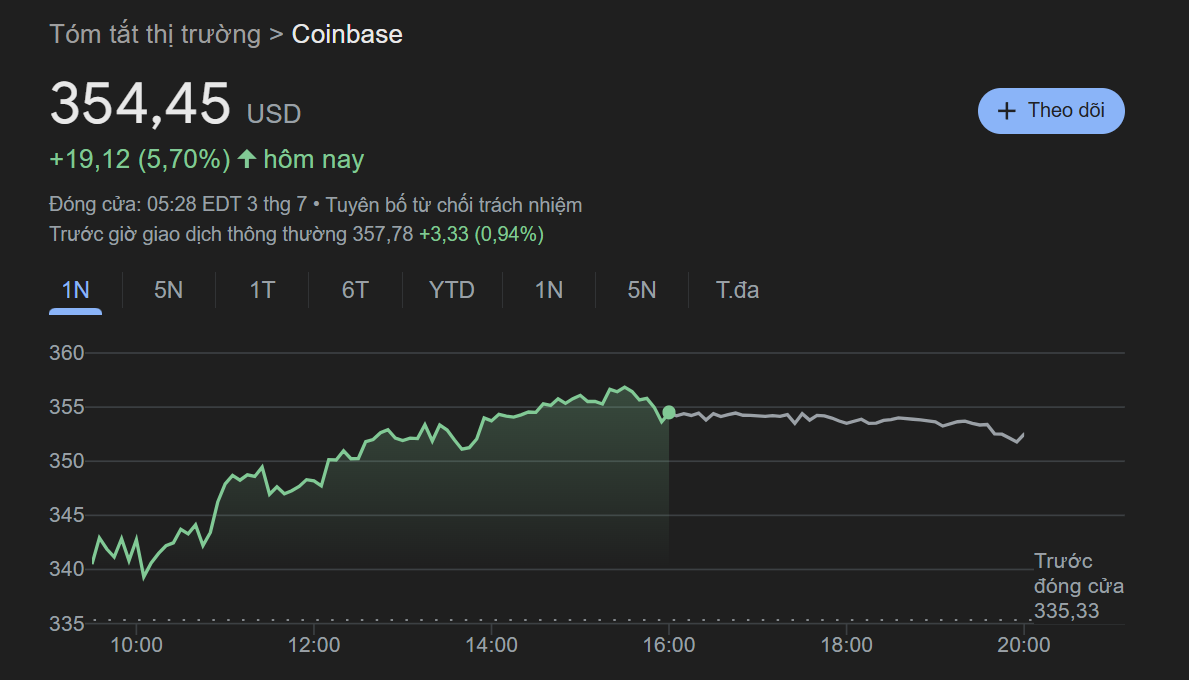Click the 16:00 time axis label
1189x680 pixels.
pos(669,645)
